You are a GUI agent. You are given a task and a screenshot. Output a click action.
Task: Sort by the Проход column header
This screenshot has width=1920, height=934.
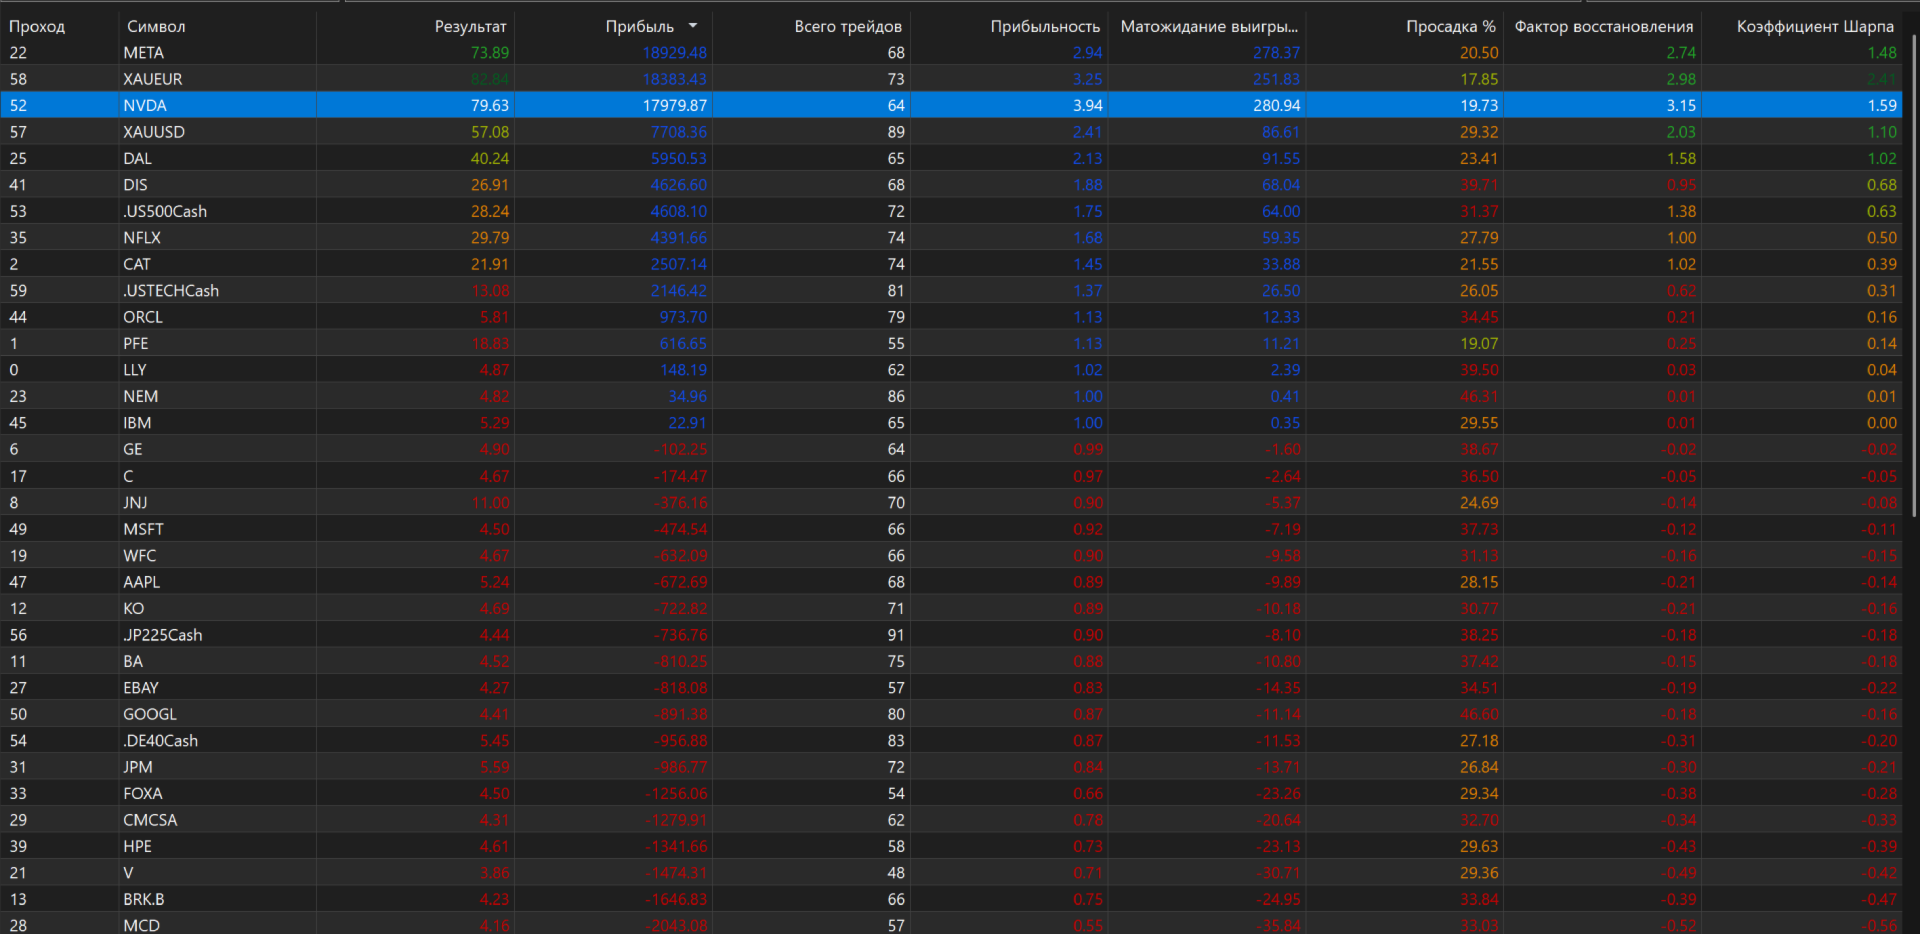tap(37, 26)
